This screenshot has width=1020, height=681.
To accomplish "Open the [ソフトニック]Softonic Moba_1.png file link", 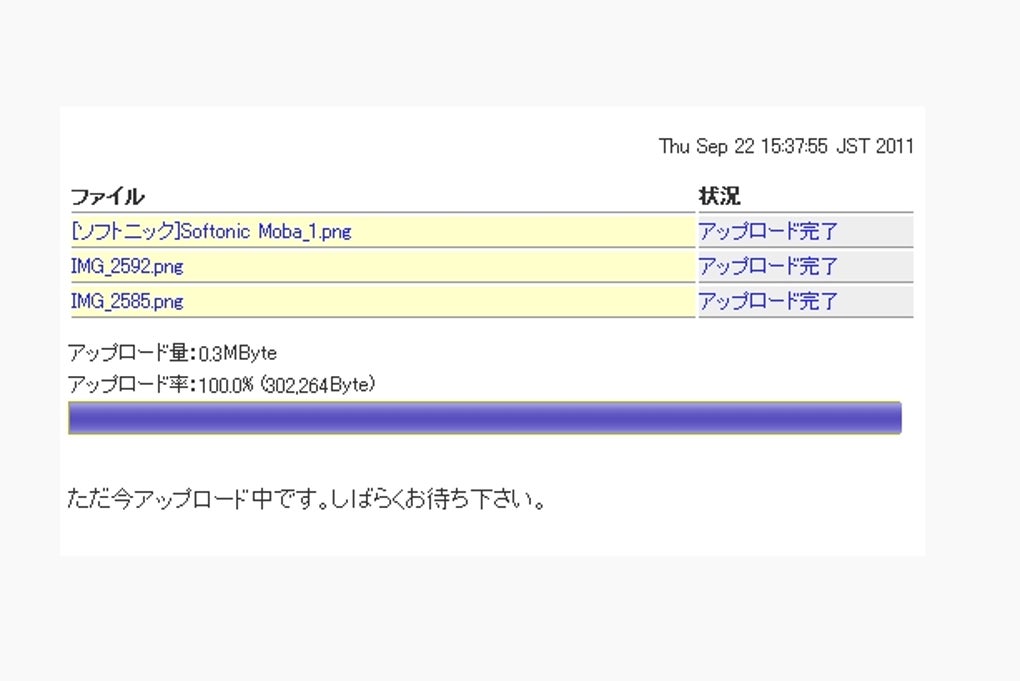I will click(211, 232).
